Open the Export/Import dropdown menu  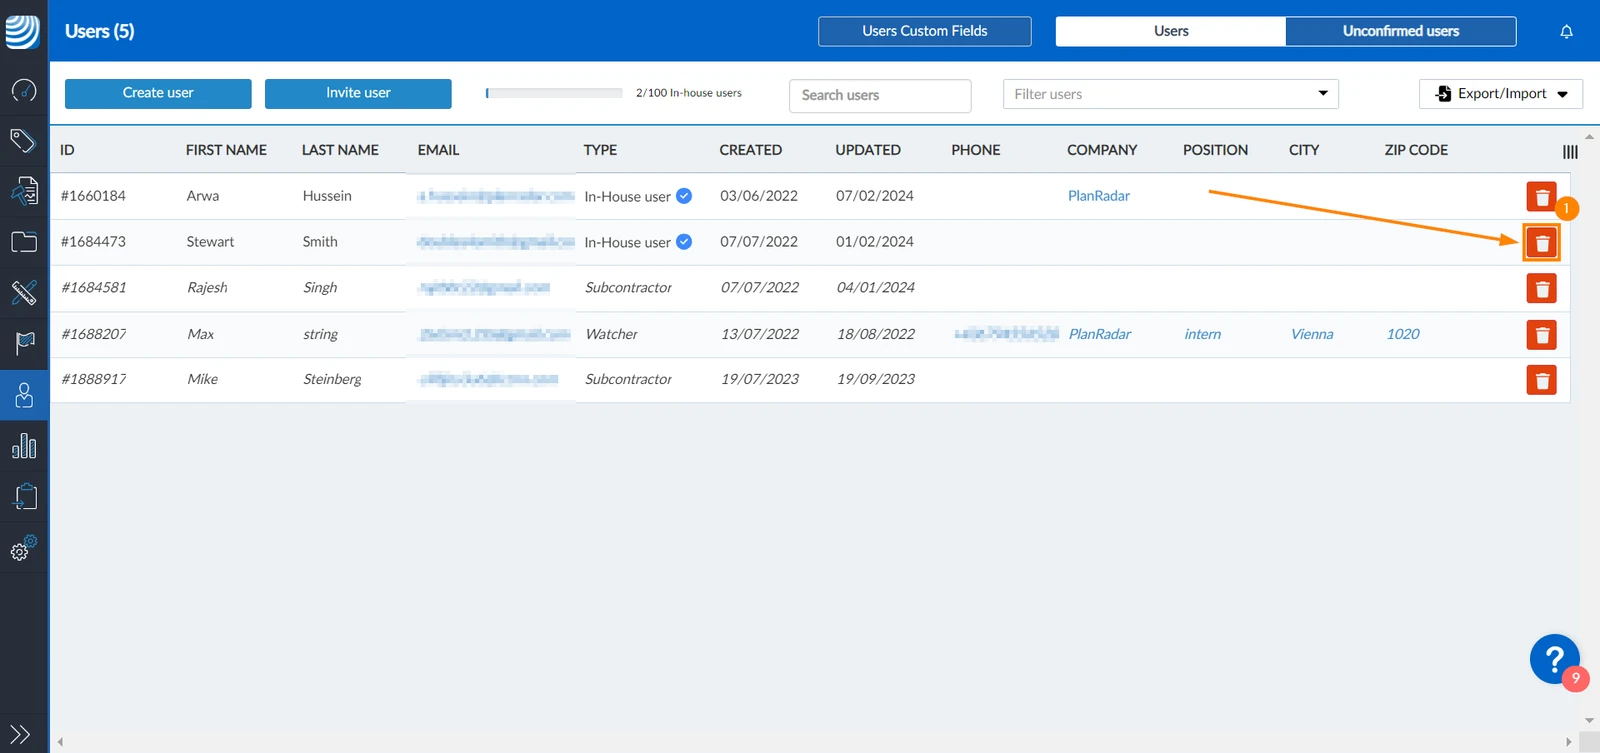tap(1500, 94)
